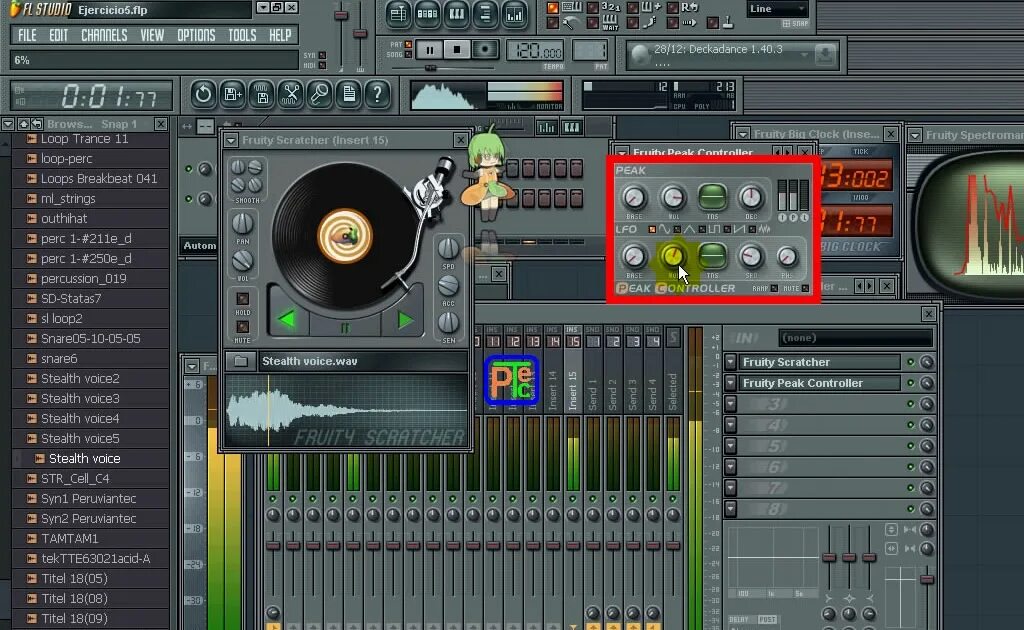Toggle HOLD in Fruity Scratcher
This screenshot has width=1024, height=630.
tap(242, 299)
